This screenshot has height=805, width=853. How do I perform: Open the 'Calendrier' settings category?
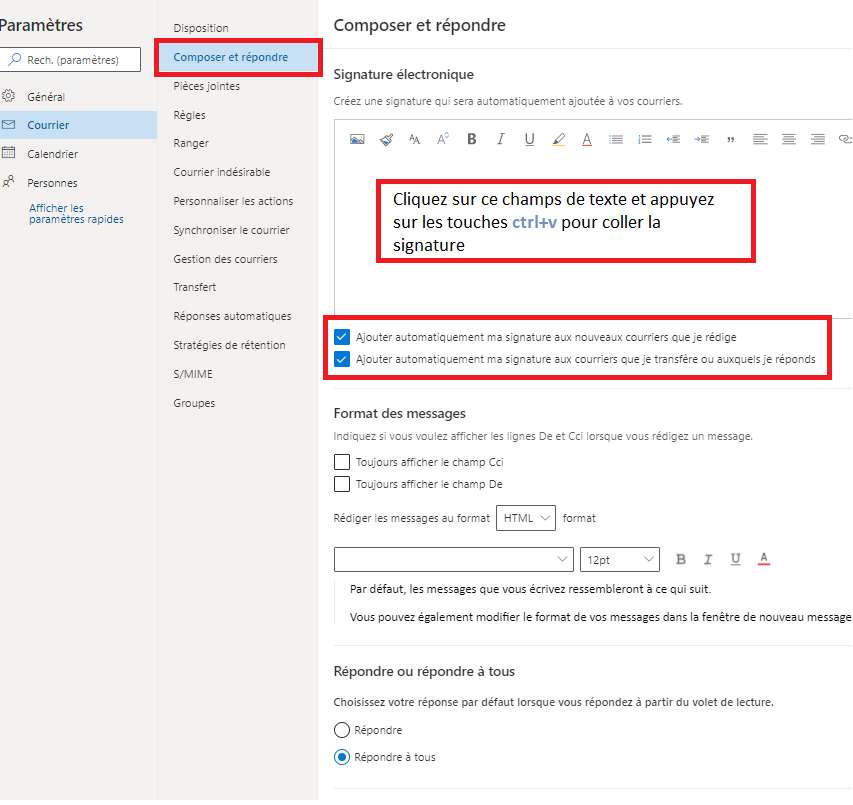click(x=52, y=154)
